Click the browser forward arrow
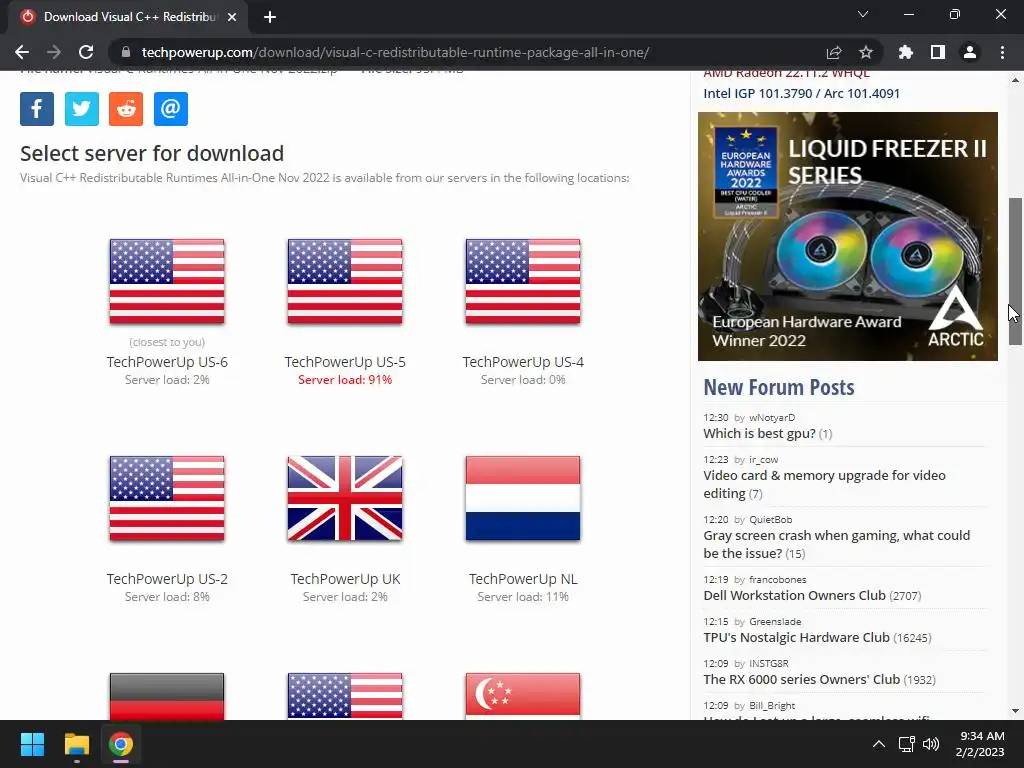The width and height of the screenshot is (1024, 768). click(x=54, y=52)
